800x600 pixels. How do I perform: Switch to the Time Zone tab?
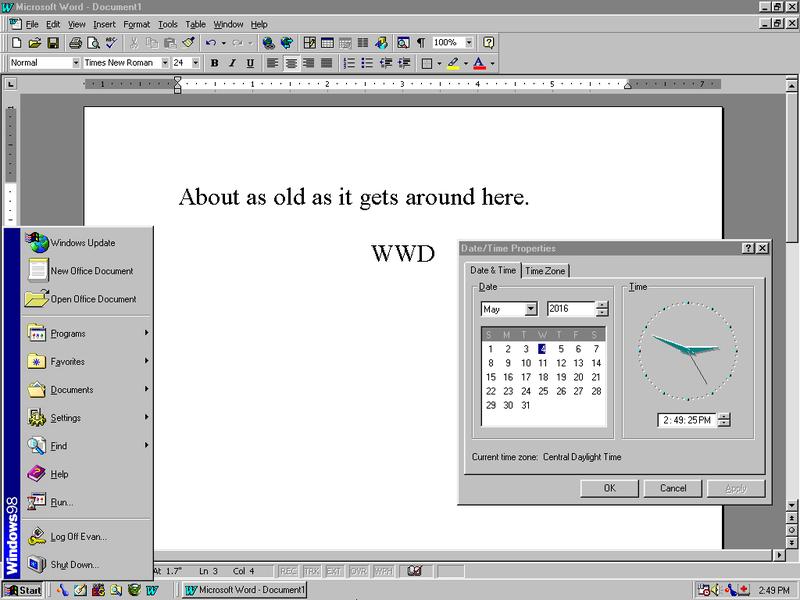[545, 271]
